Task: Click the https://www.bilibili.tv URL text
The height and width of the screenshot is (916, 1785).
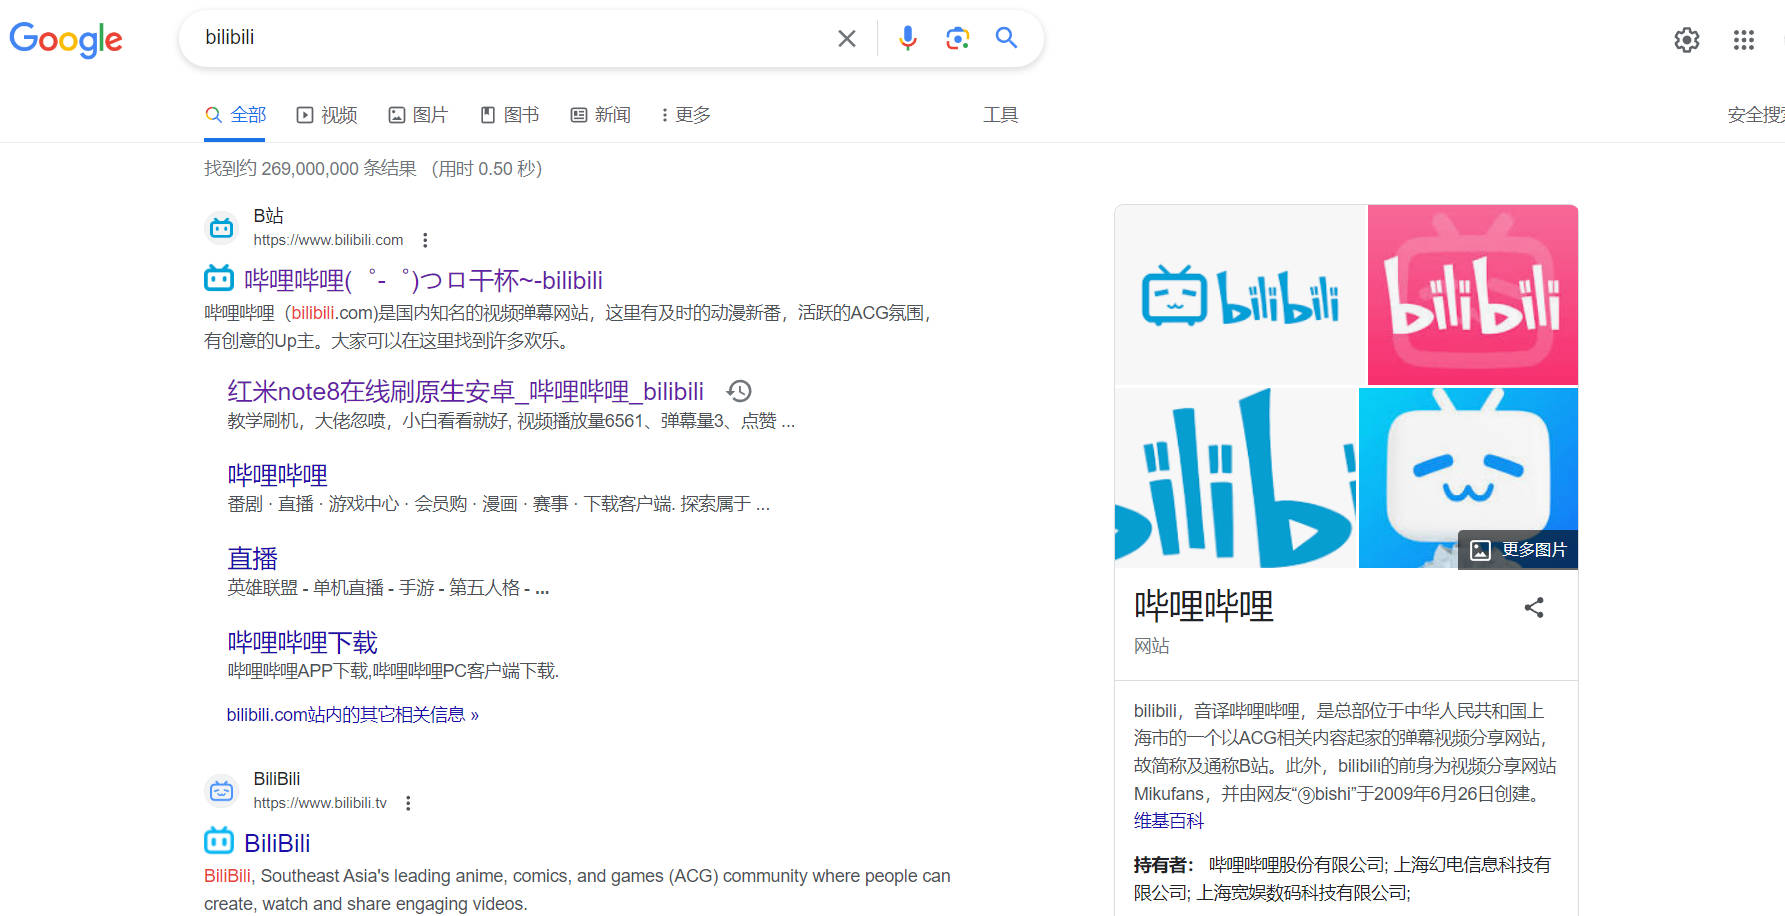Action: coord(320,803)
